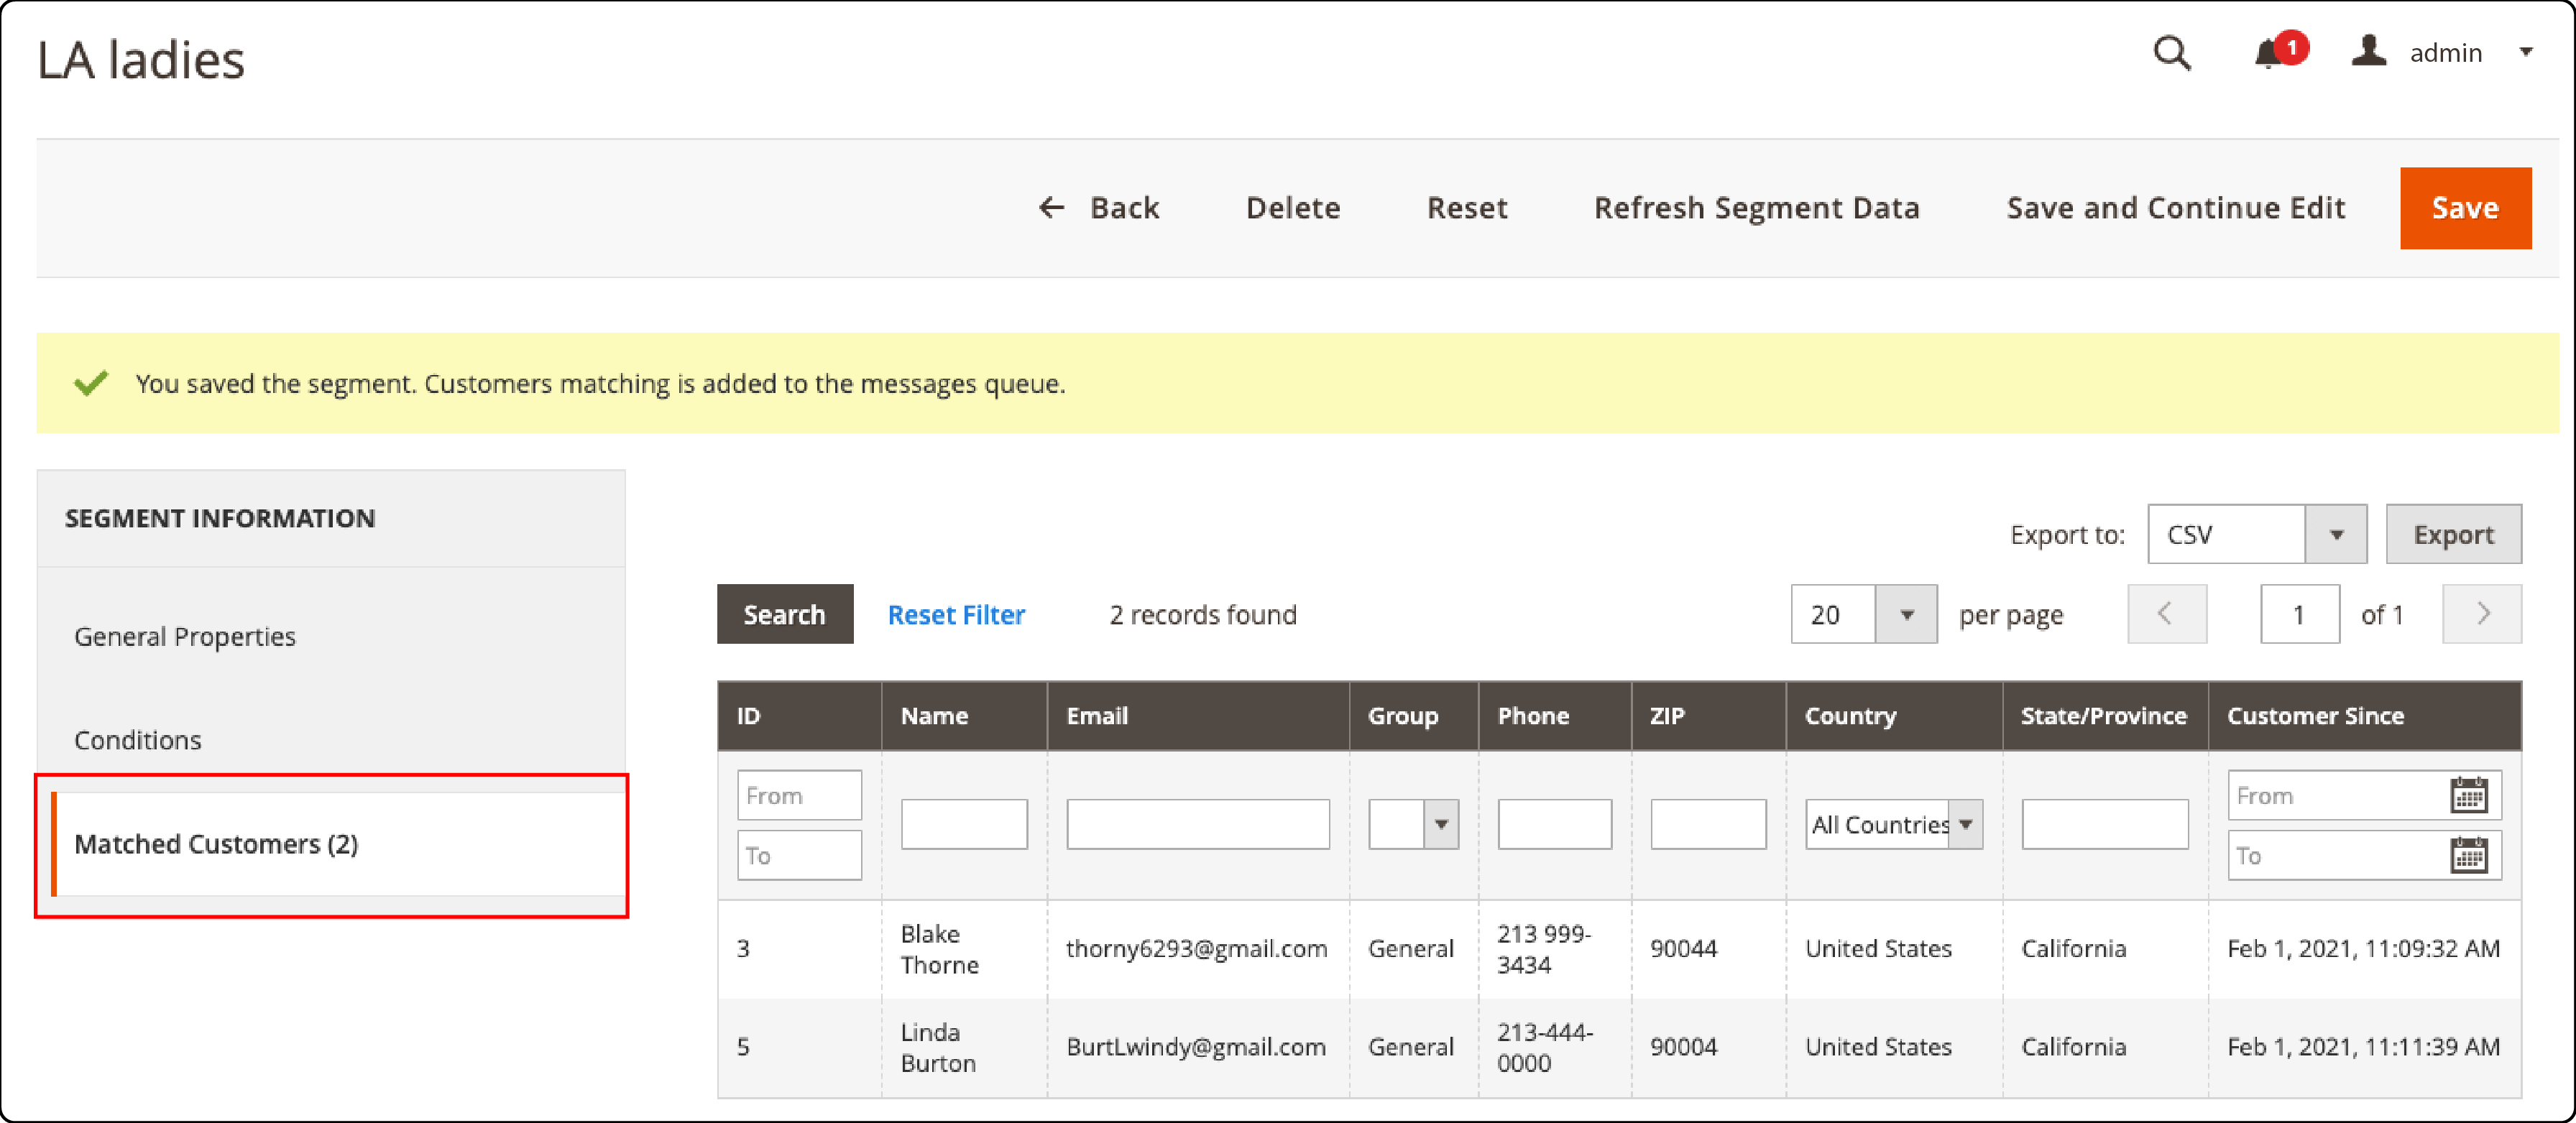
Task: Click Refresh Segment Data
Action: pyautogui.click(x=1756, y=208)
